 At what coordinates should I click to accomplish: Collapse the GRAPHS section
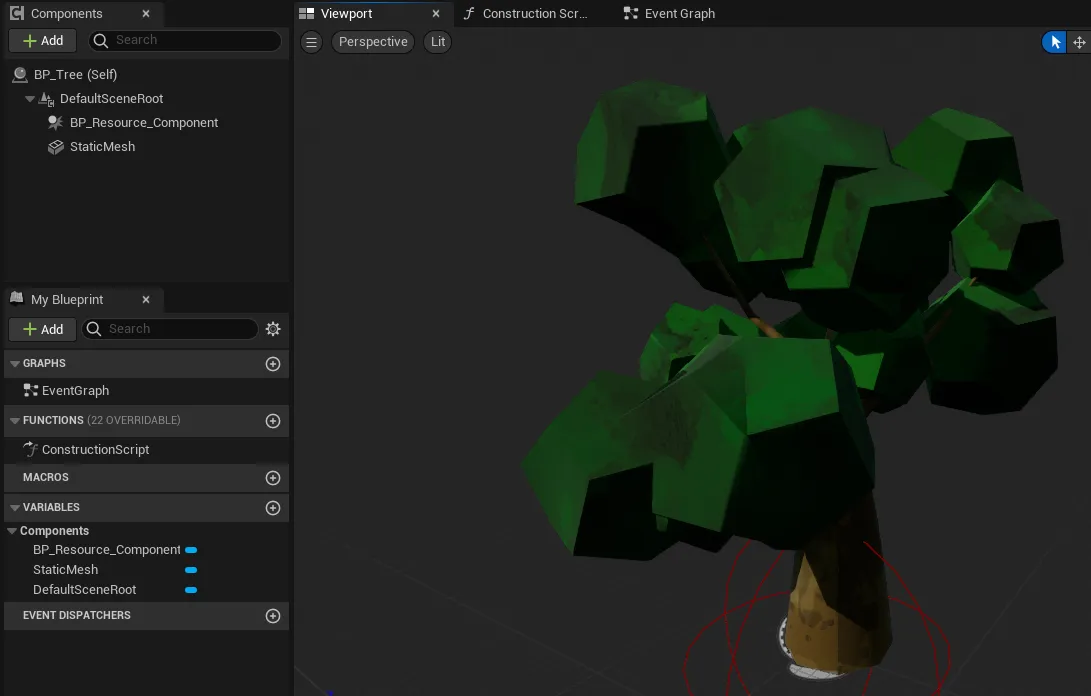point(15,363)
